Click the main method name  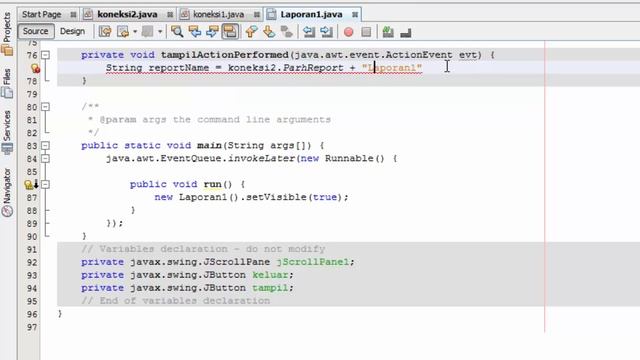point(209,145)
